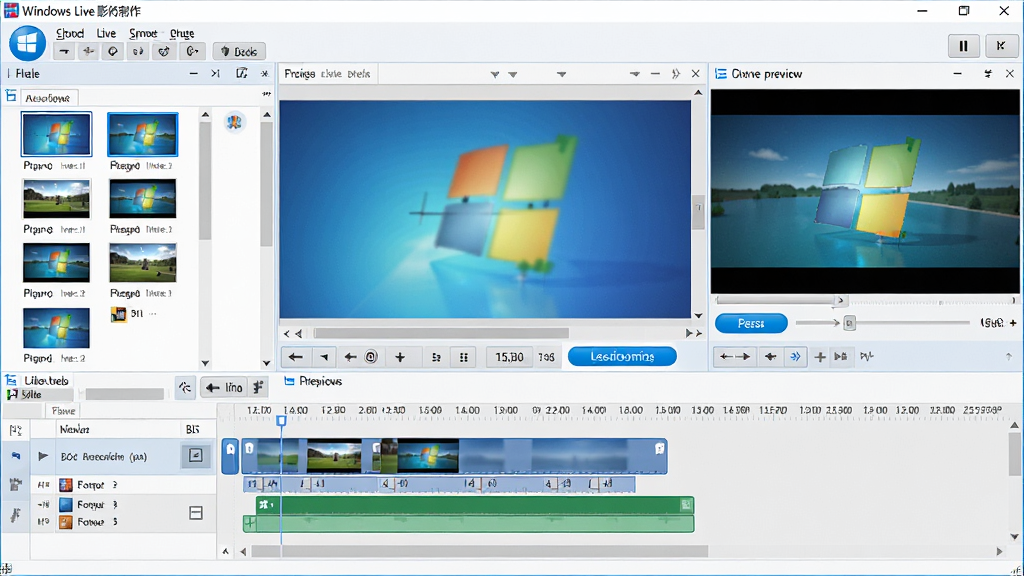Click the skip-to-start button beside the pause button
The image size is (1024, 576).
(x=1000, y=46)
